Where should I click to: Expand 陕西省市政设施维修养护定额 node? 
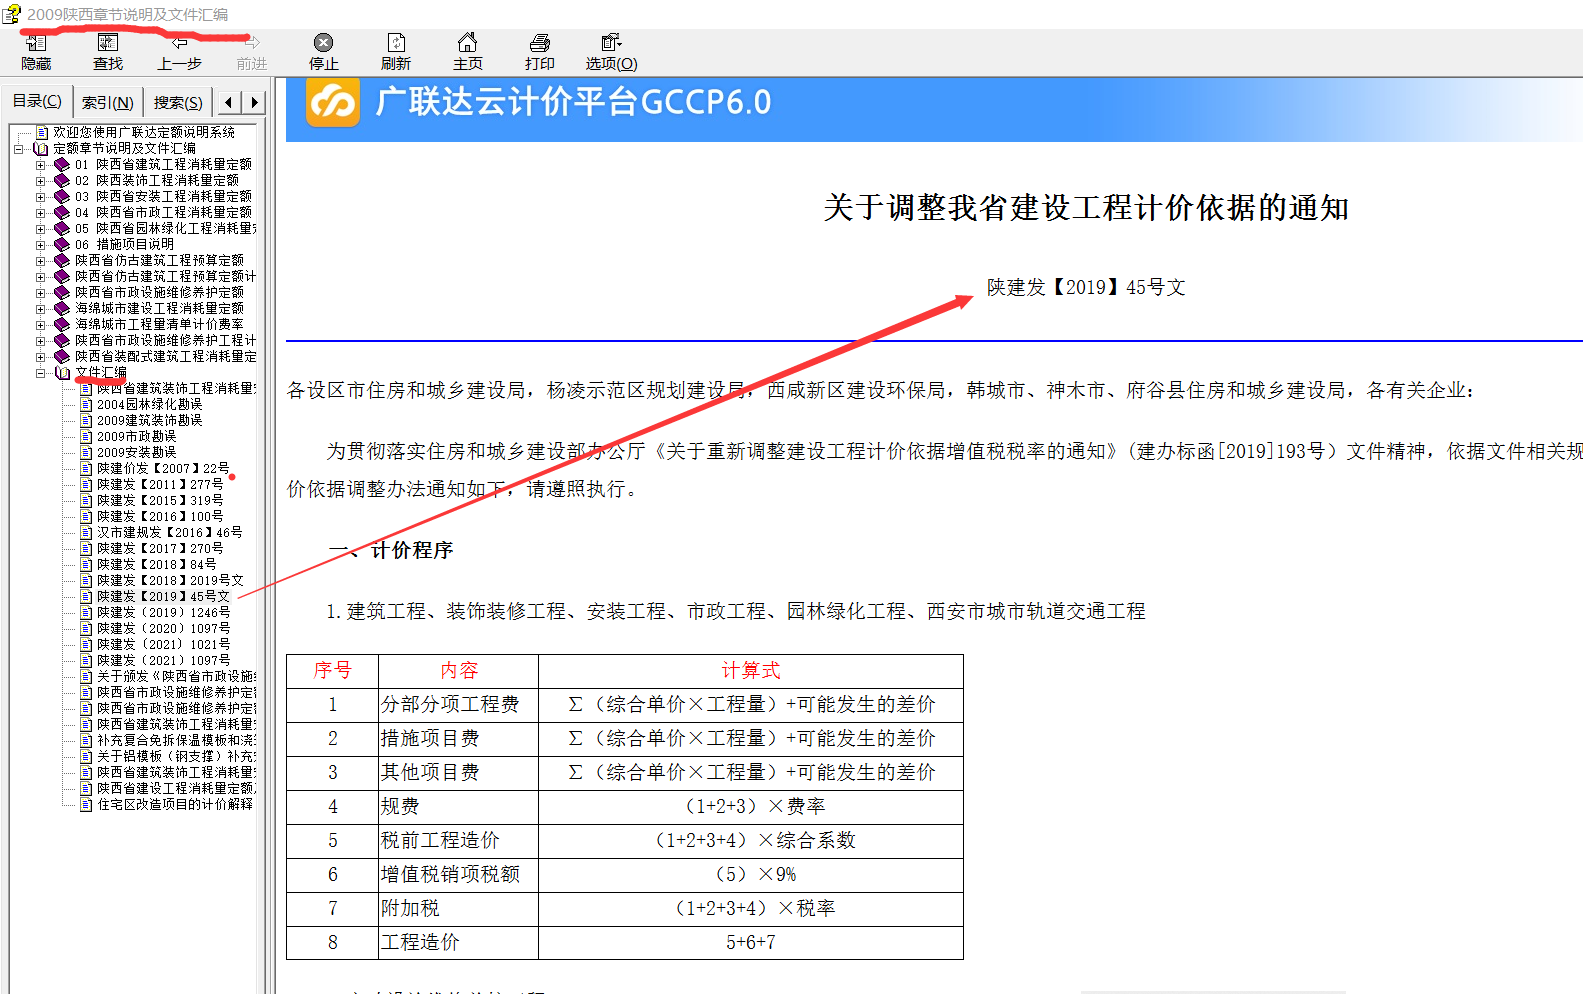[41, 293]
